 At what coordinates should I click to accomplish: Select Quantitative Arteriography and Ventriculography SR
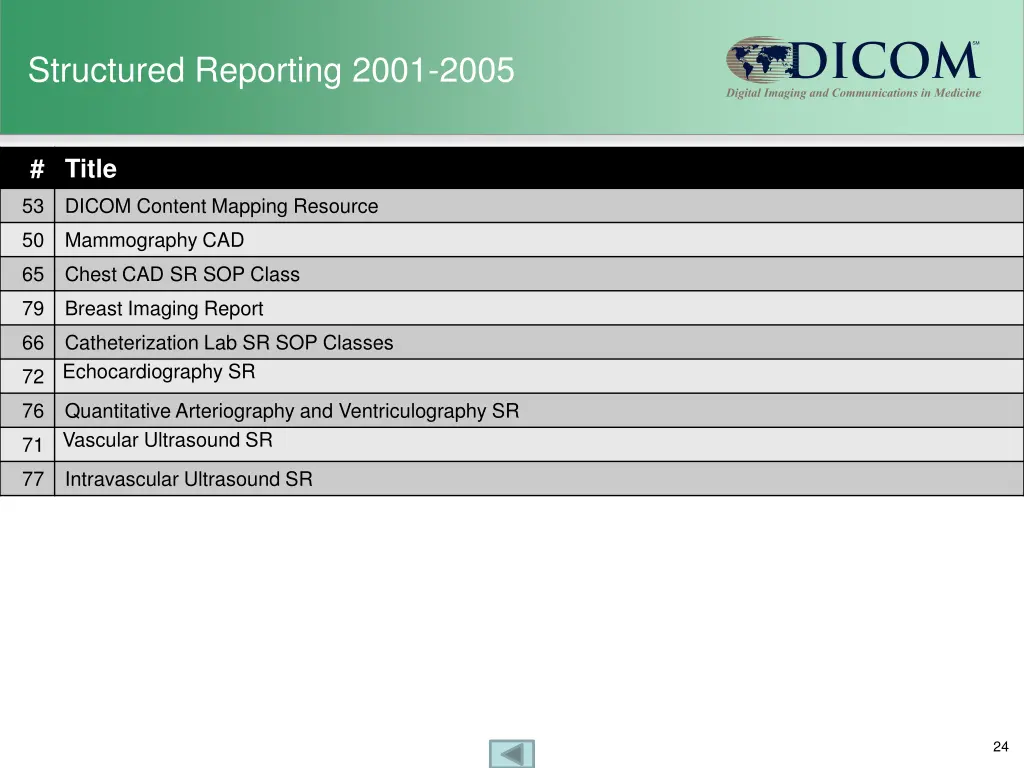click(292, 411)
